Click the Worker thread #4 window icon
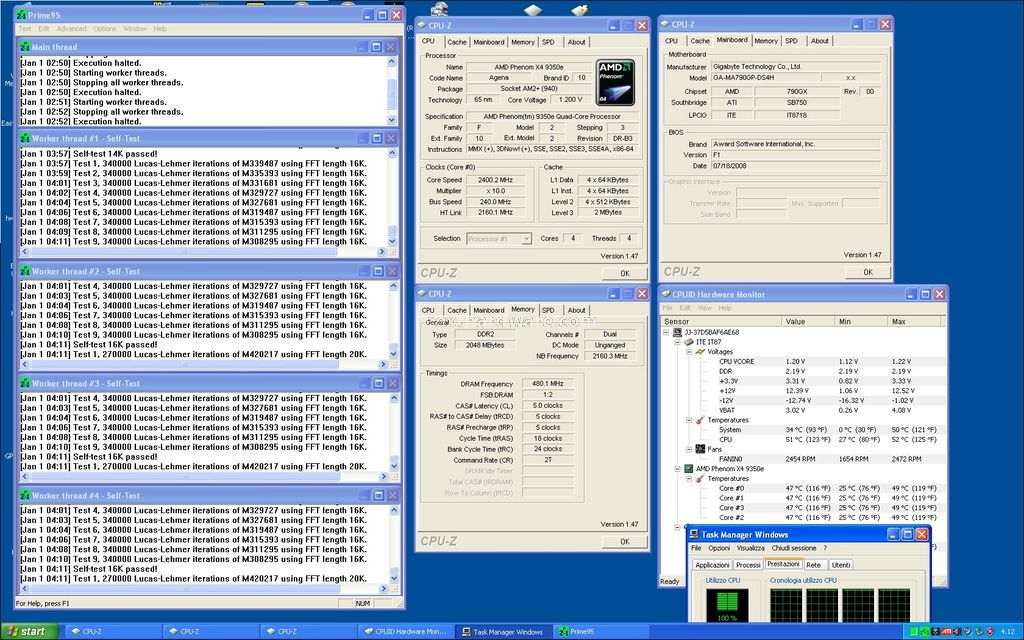Image resolution: width=1024 pixels, height=640 pixels. click(25, 496)
